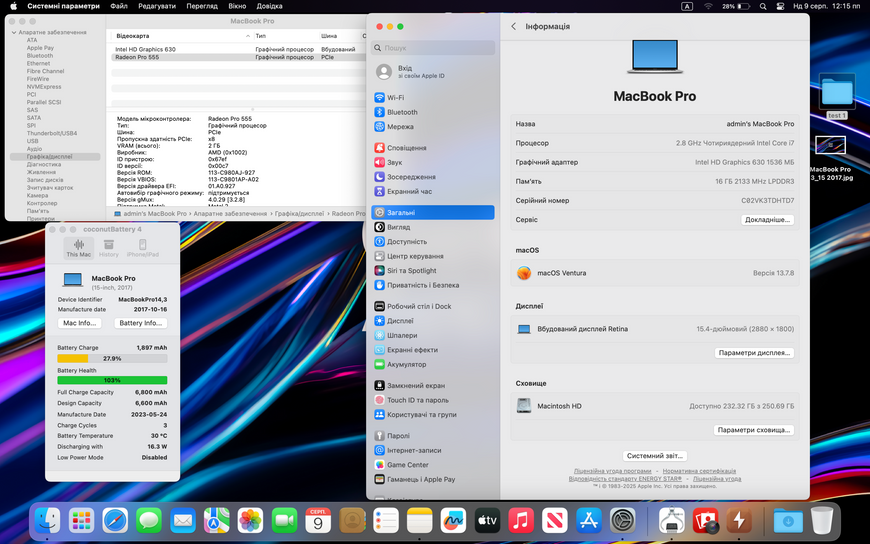Click Battery Health 103% bar
This screenshot has height=544, width=870.
[x=112, y=380]
